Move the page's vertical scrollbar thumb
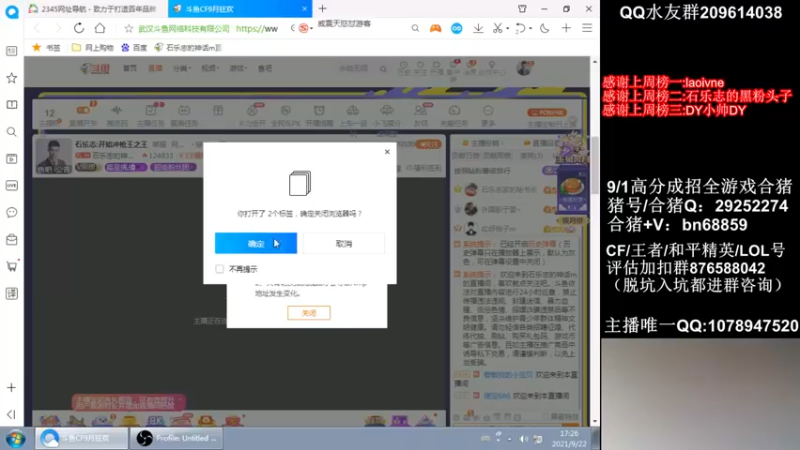Screen dimensions: 800x450 click(595, 165)
